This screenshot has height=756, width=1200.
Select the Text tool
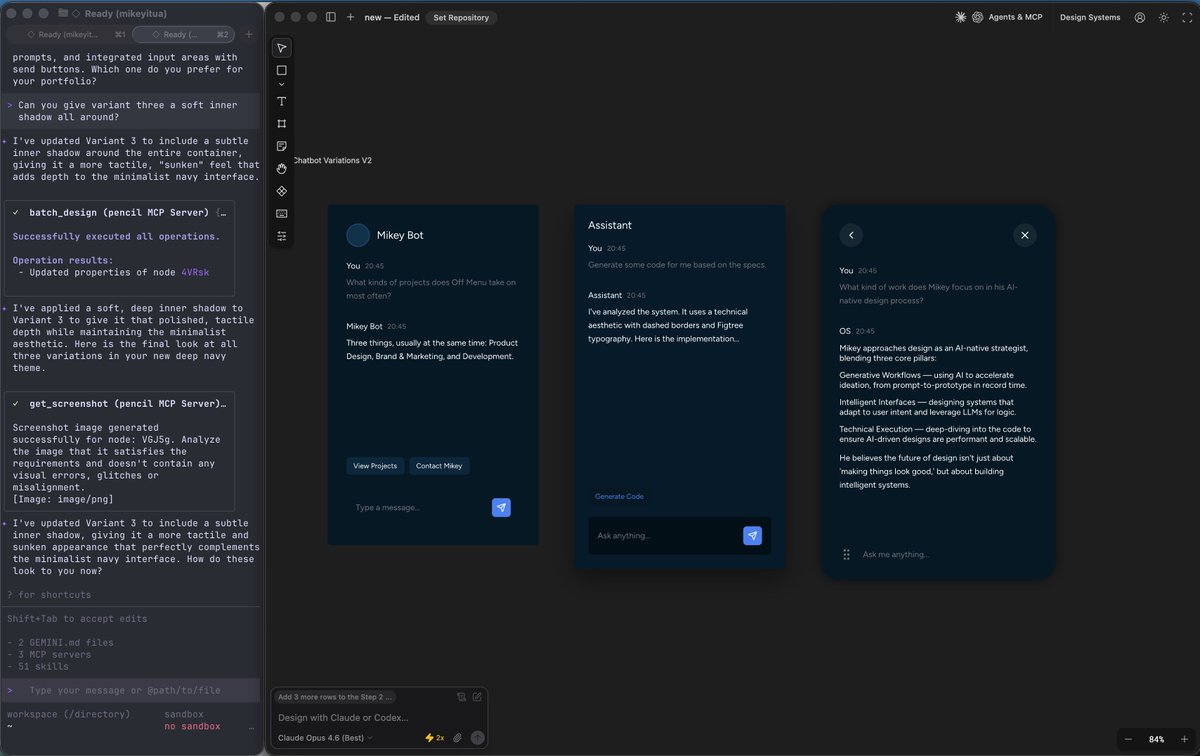281,101
